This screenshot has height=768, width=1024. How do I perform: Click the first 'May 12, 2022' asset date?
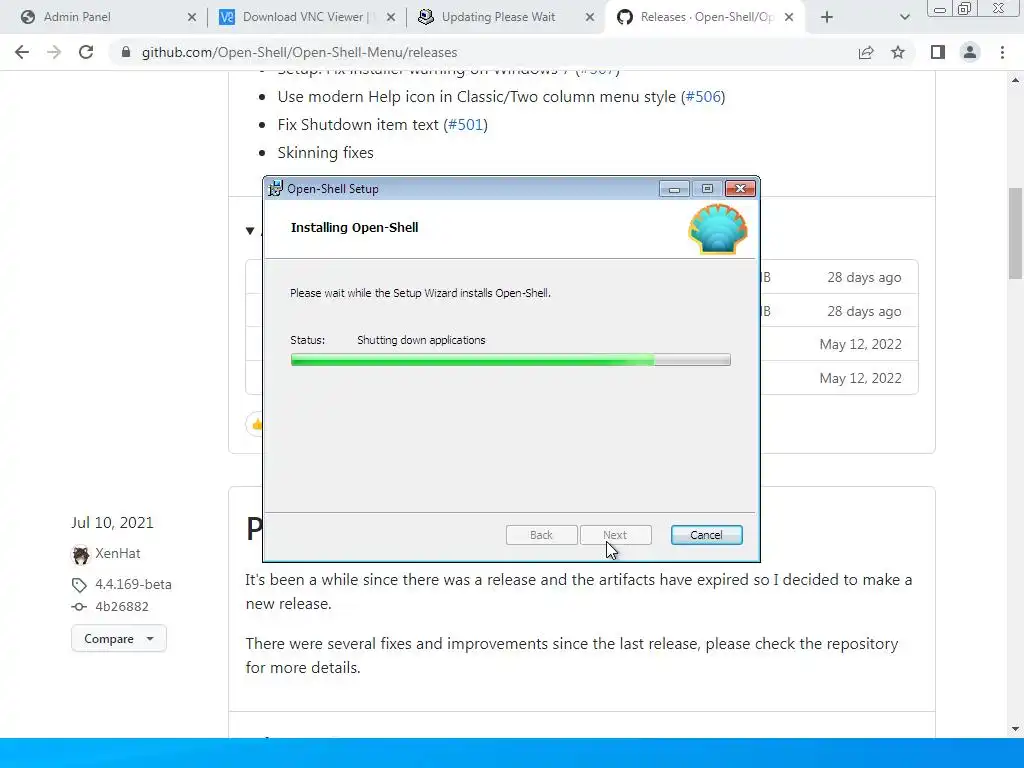click(861, 345)
